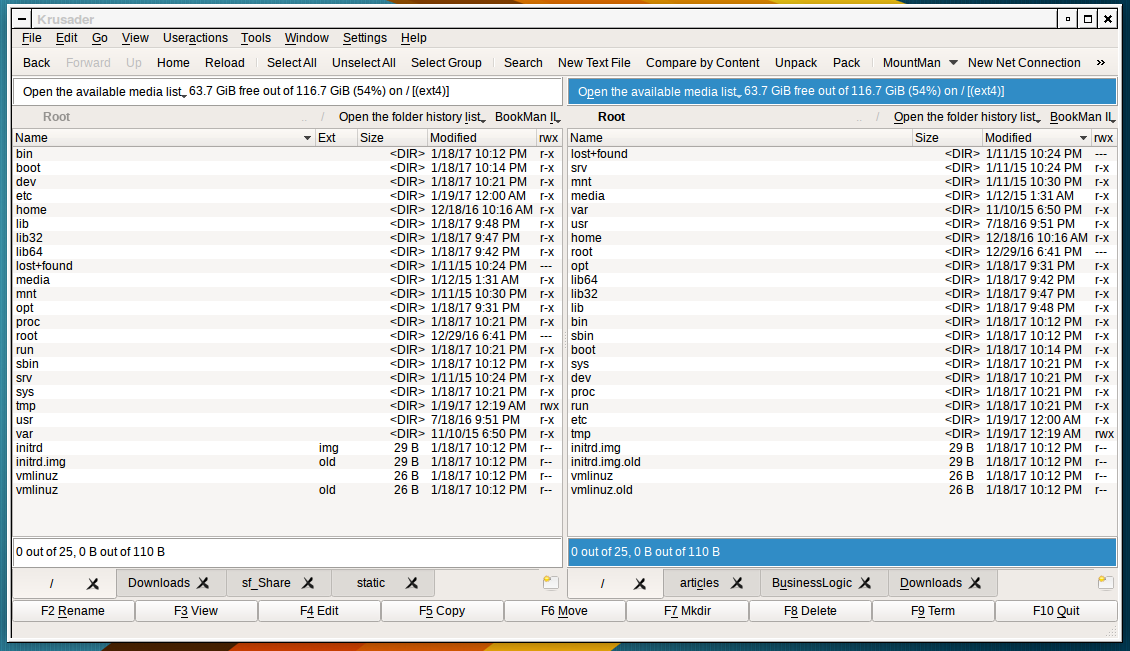
Task: Launch Search from the toolbar
Action: click(523, 63)
